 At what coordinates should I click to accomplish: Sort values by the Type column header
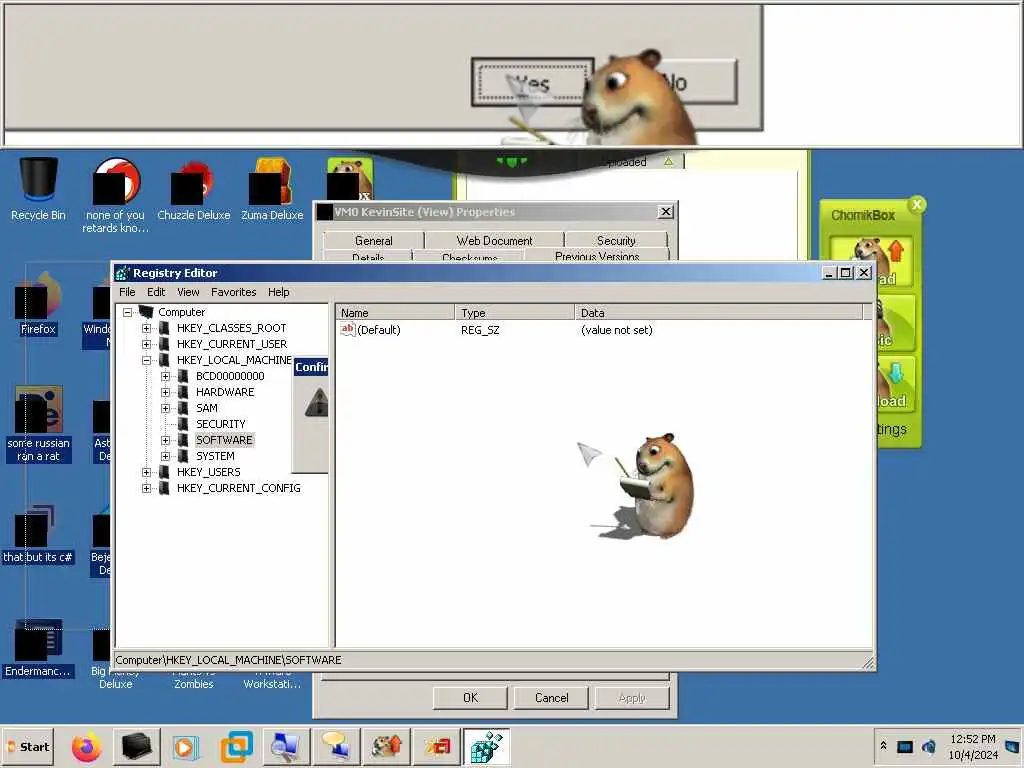coord(515,313)
